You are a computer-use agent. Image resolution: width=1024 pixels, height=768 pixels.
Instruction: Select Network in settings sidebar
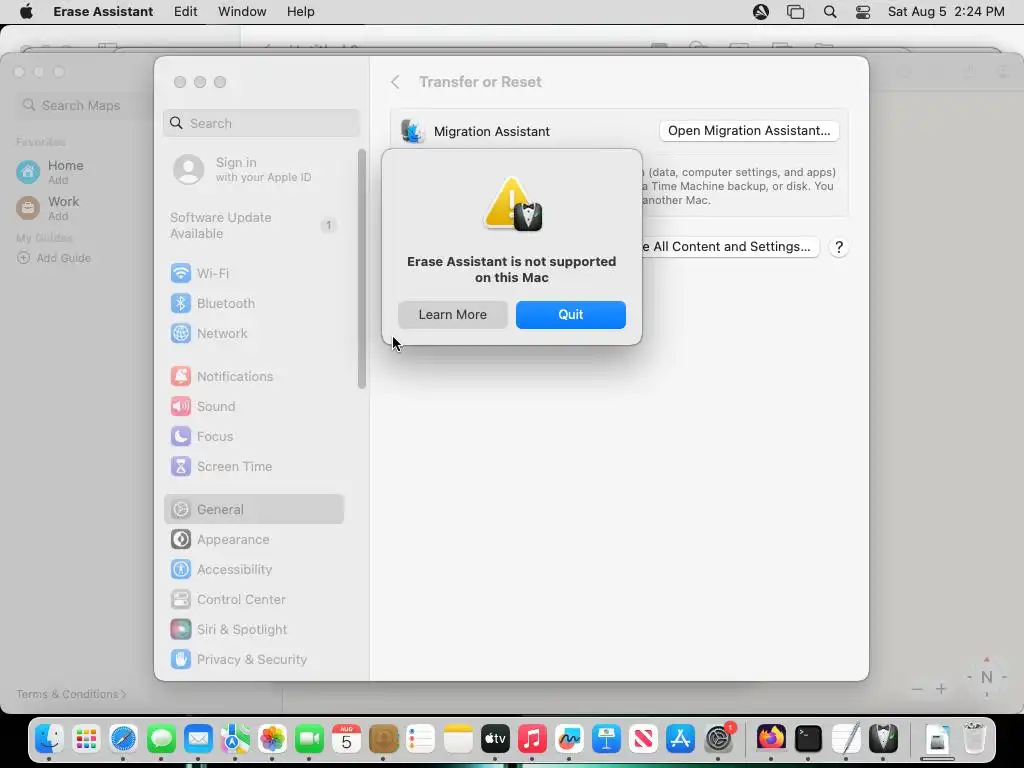click(x=253, y=333)
